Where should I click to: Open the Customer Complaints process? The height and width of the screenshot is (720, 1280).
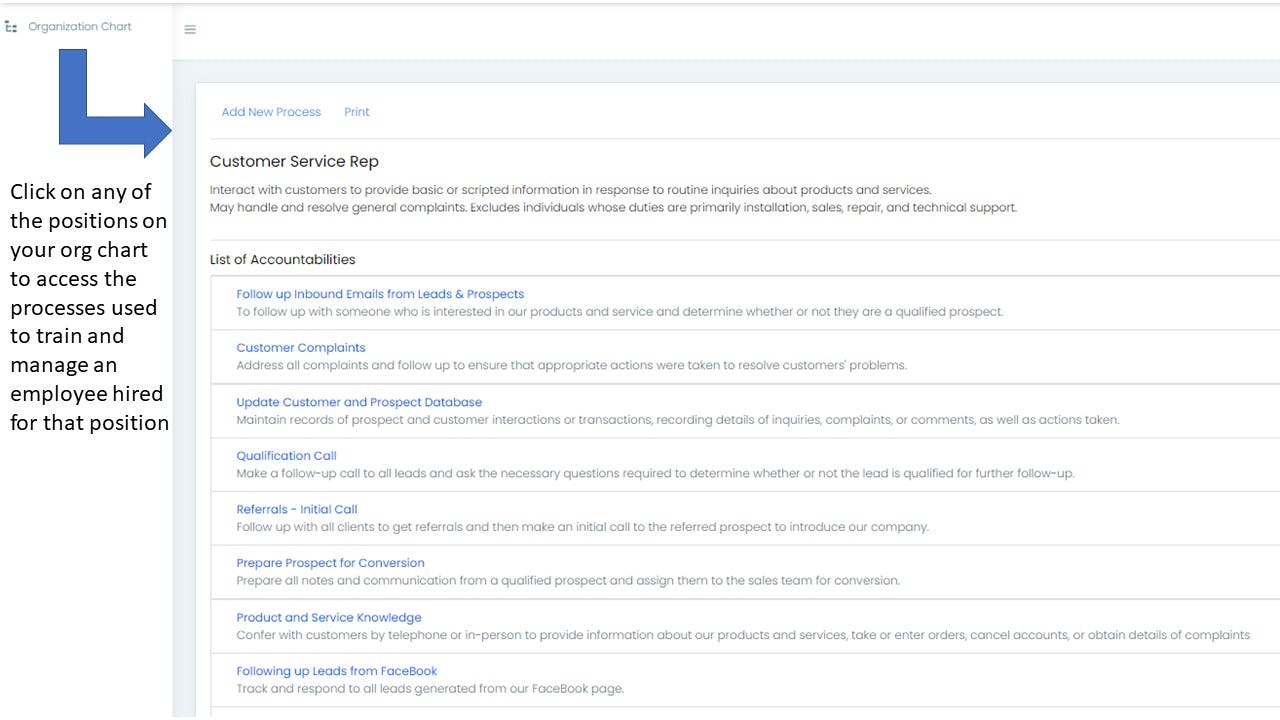[301, 348]
